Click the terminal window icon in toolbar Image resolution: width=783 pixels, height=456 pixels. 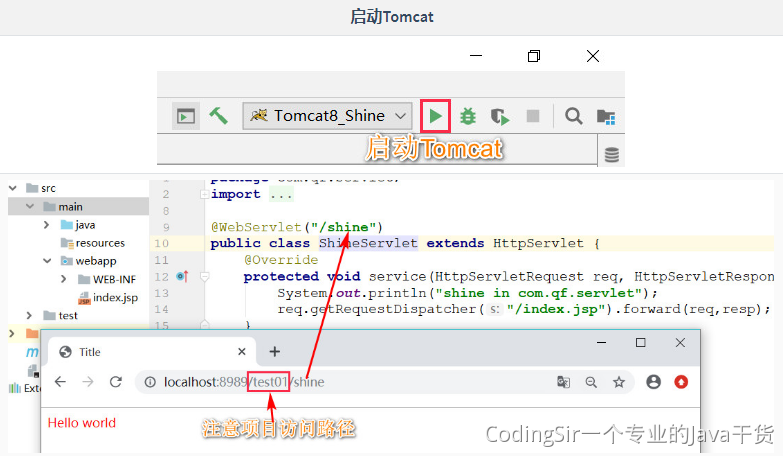(x=186, y=116)
